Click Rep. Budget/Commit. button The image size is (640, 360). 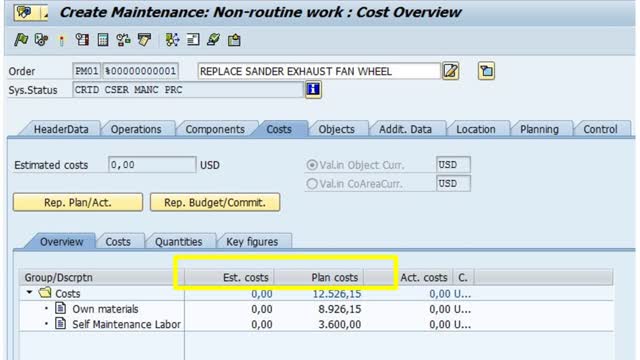click(x=215, y=202)
